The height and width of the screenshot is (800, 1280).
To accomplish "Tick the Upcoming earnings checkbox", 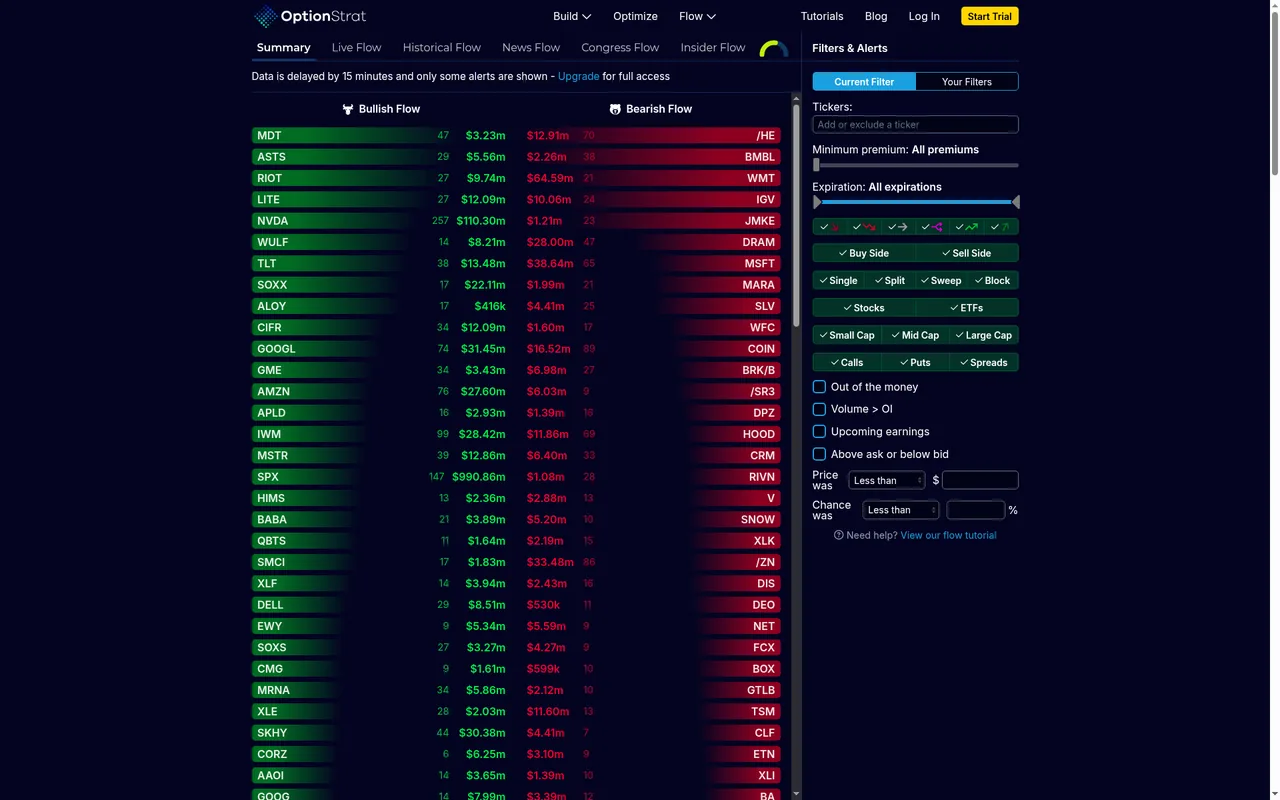I will [819, 431].
